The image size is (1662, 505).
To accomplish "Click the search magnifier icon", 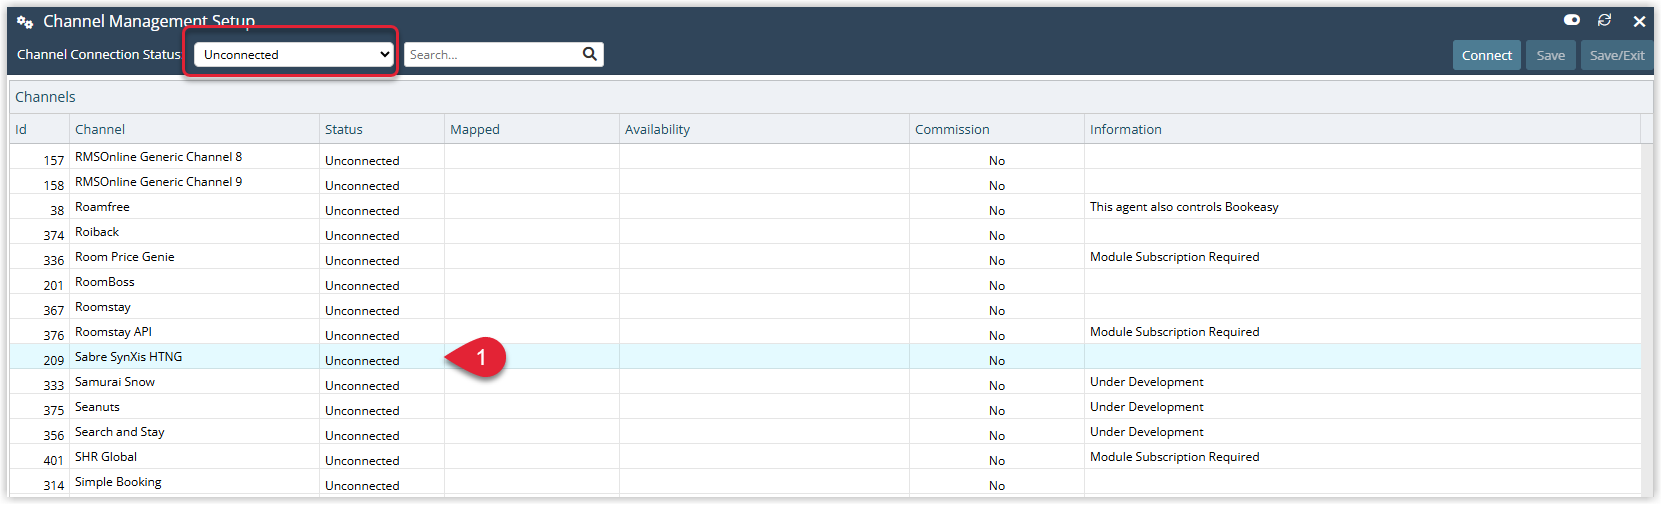I will (590, 54).
